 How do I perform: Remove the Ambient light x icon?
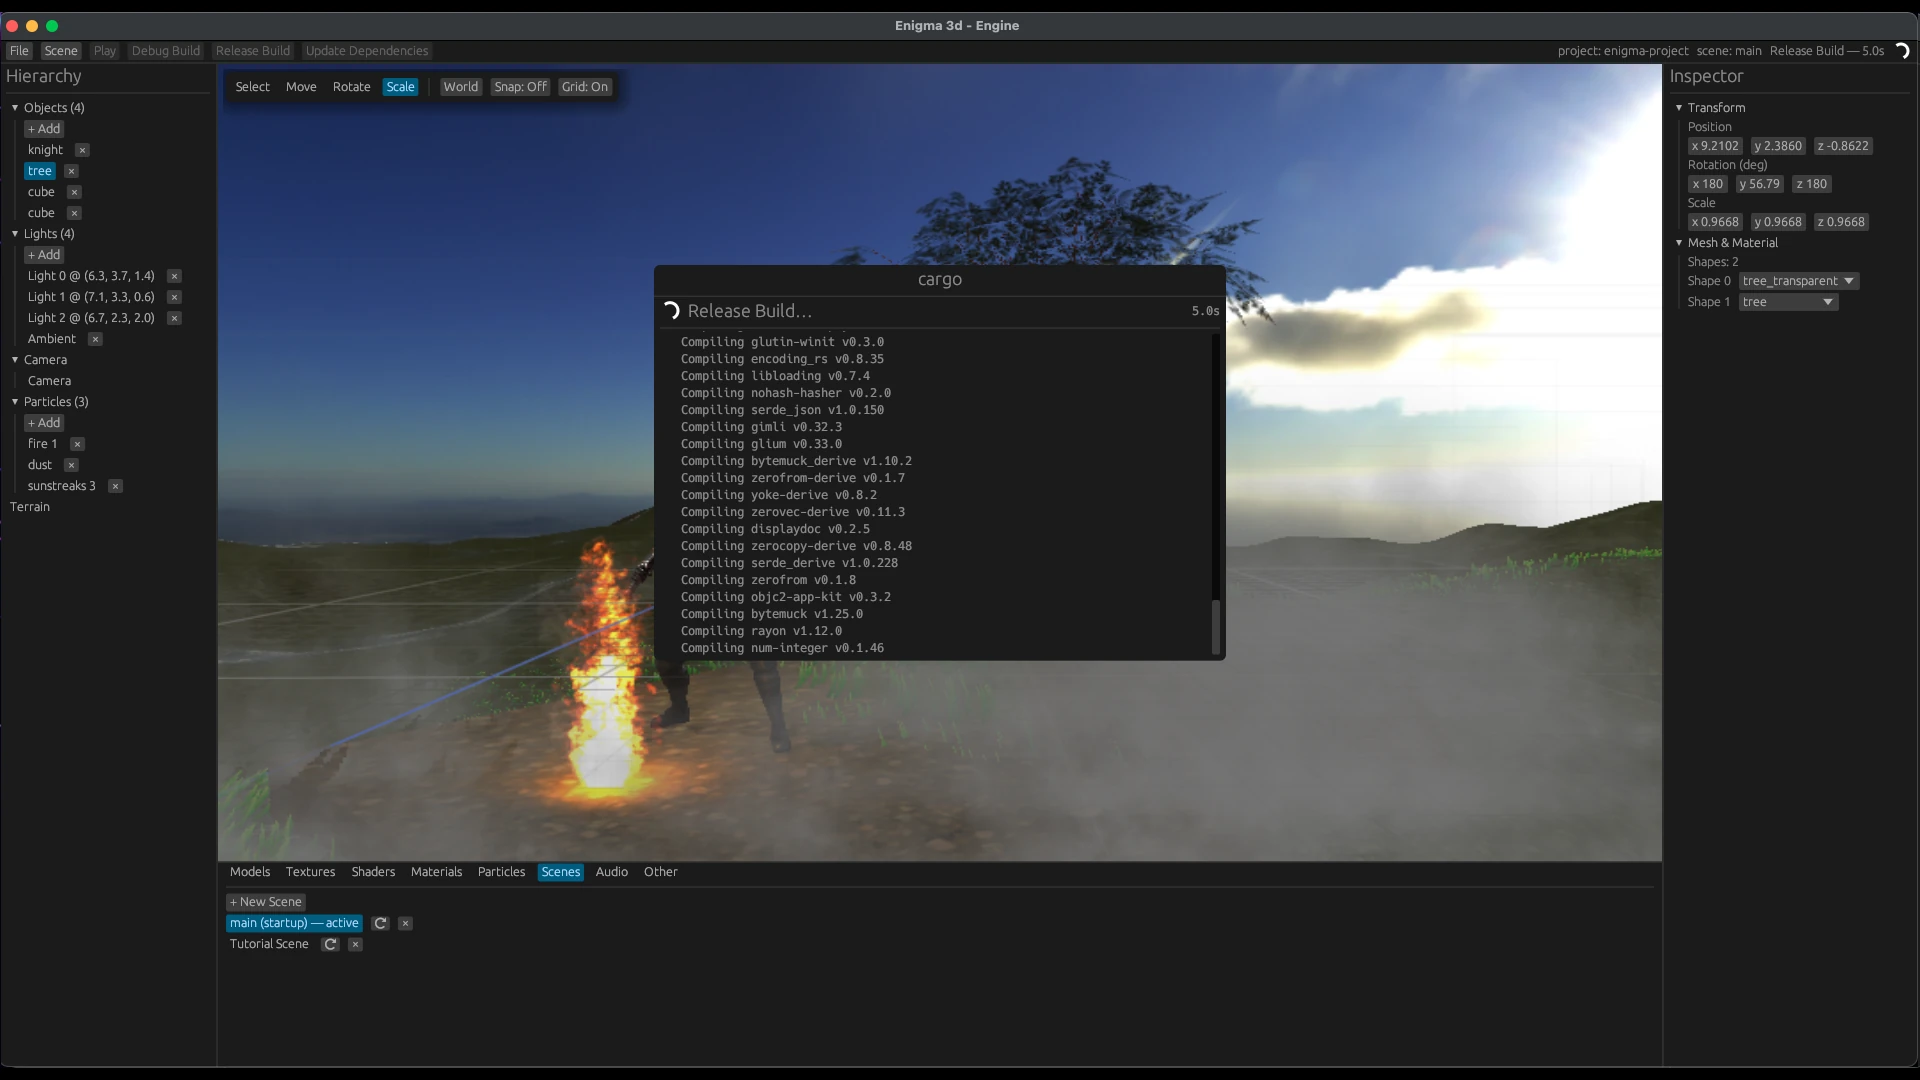95,339
